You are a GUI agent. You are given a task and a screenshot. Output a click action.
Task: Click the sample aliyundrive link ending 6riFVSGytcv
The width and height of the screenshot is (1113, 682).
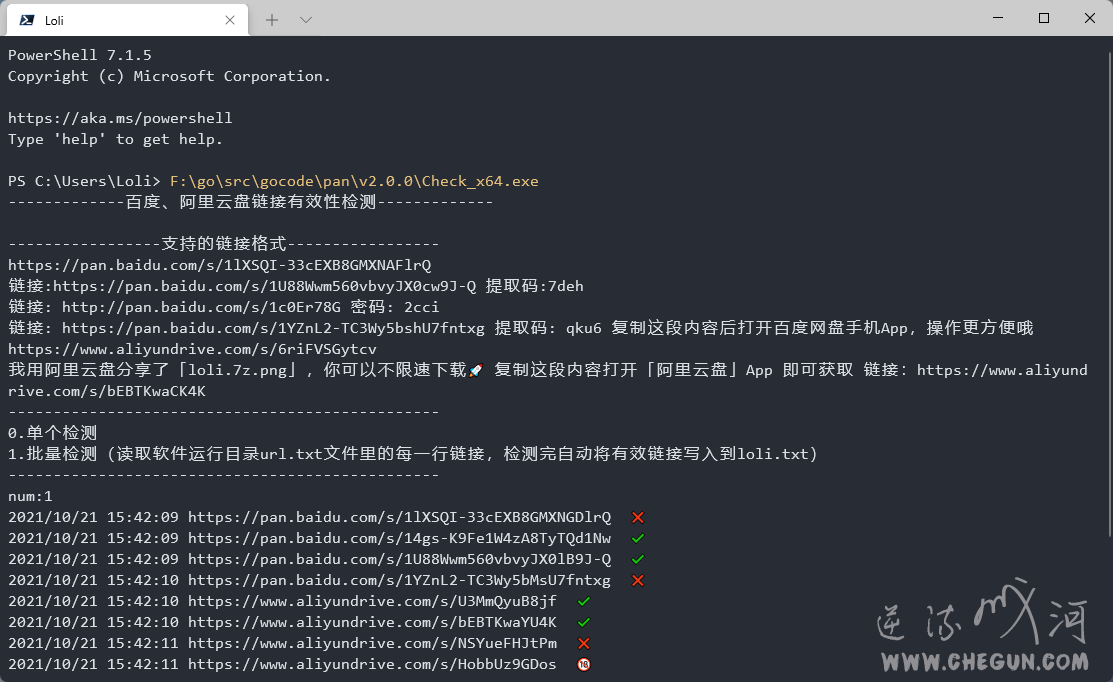coord(192,348)
